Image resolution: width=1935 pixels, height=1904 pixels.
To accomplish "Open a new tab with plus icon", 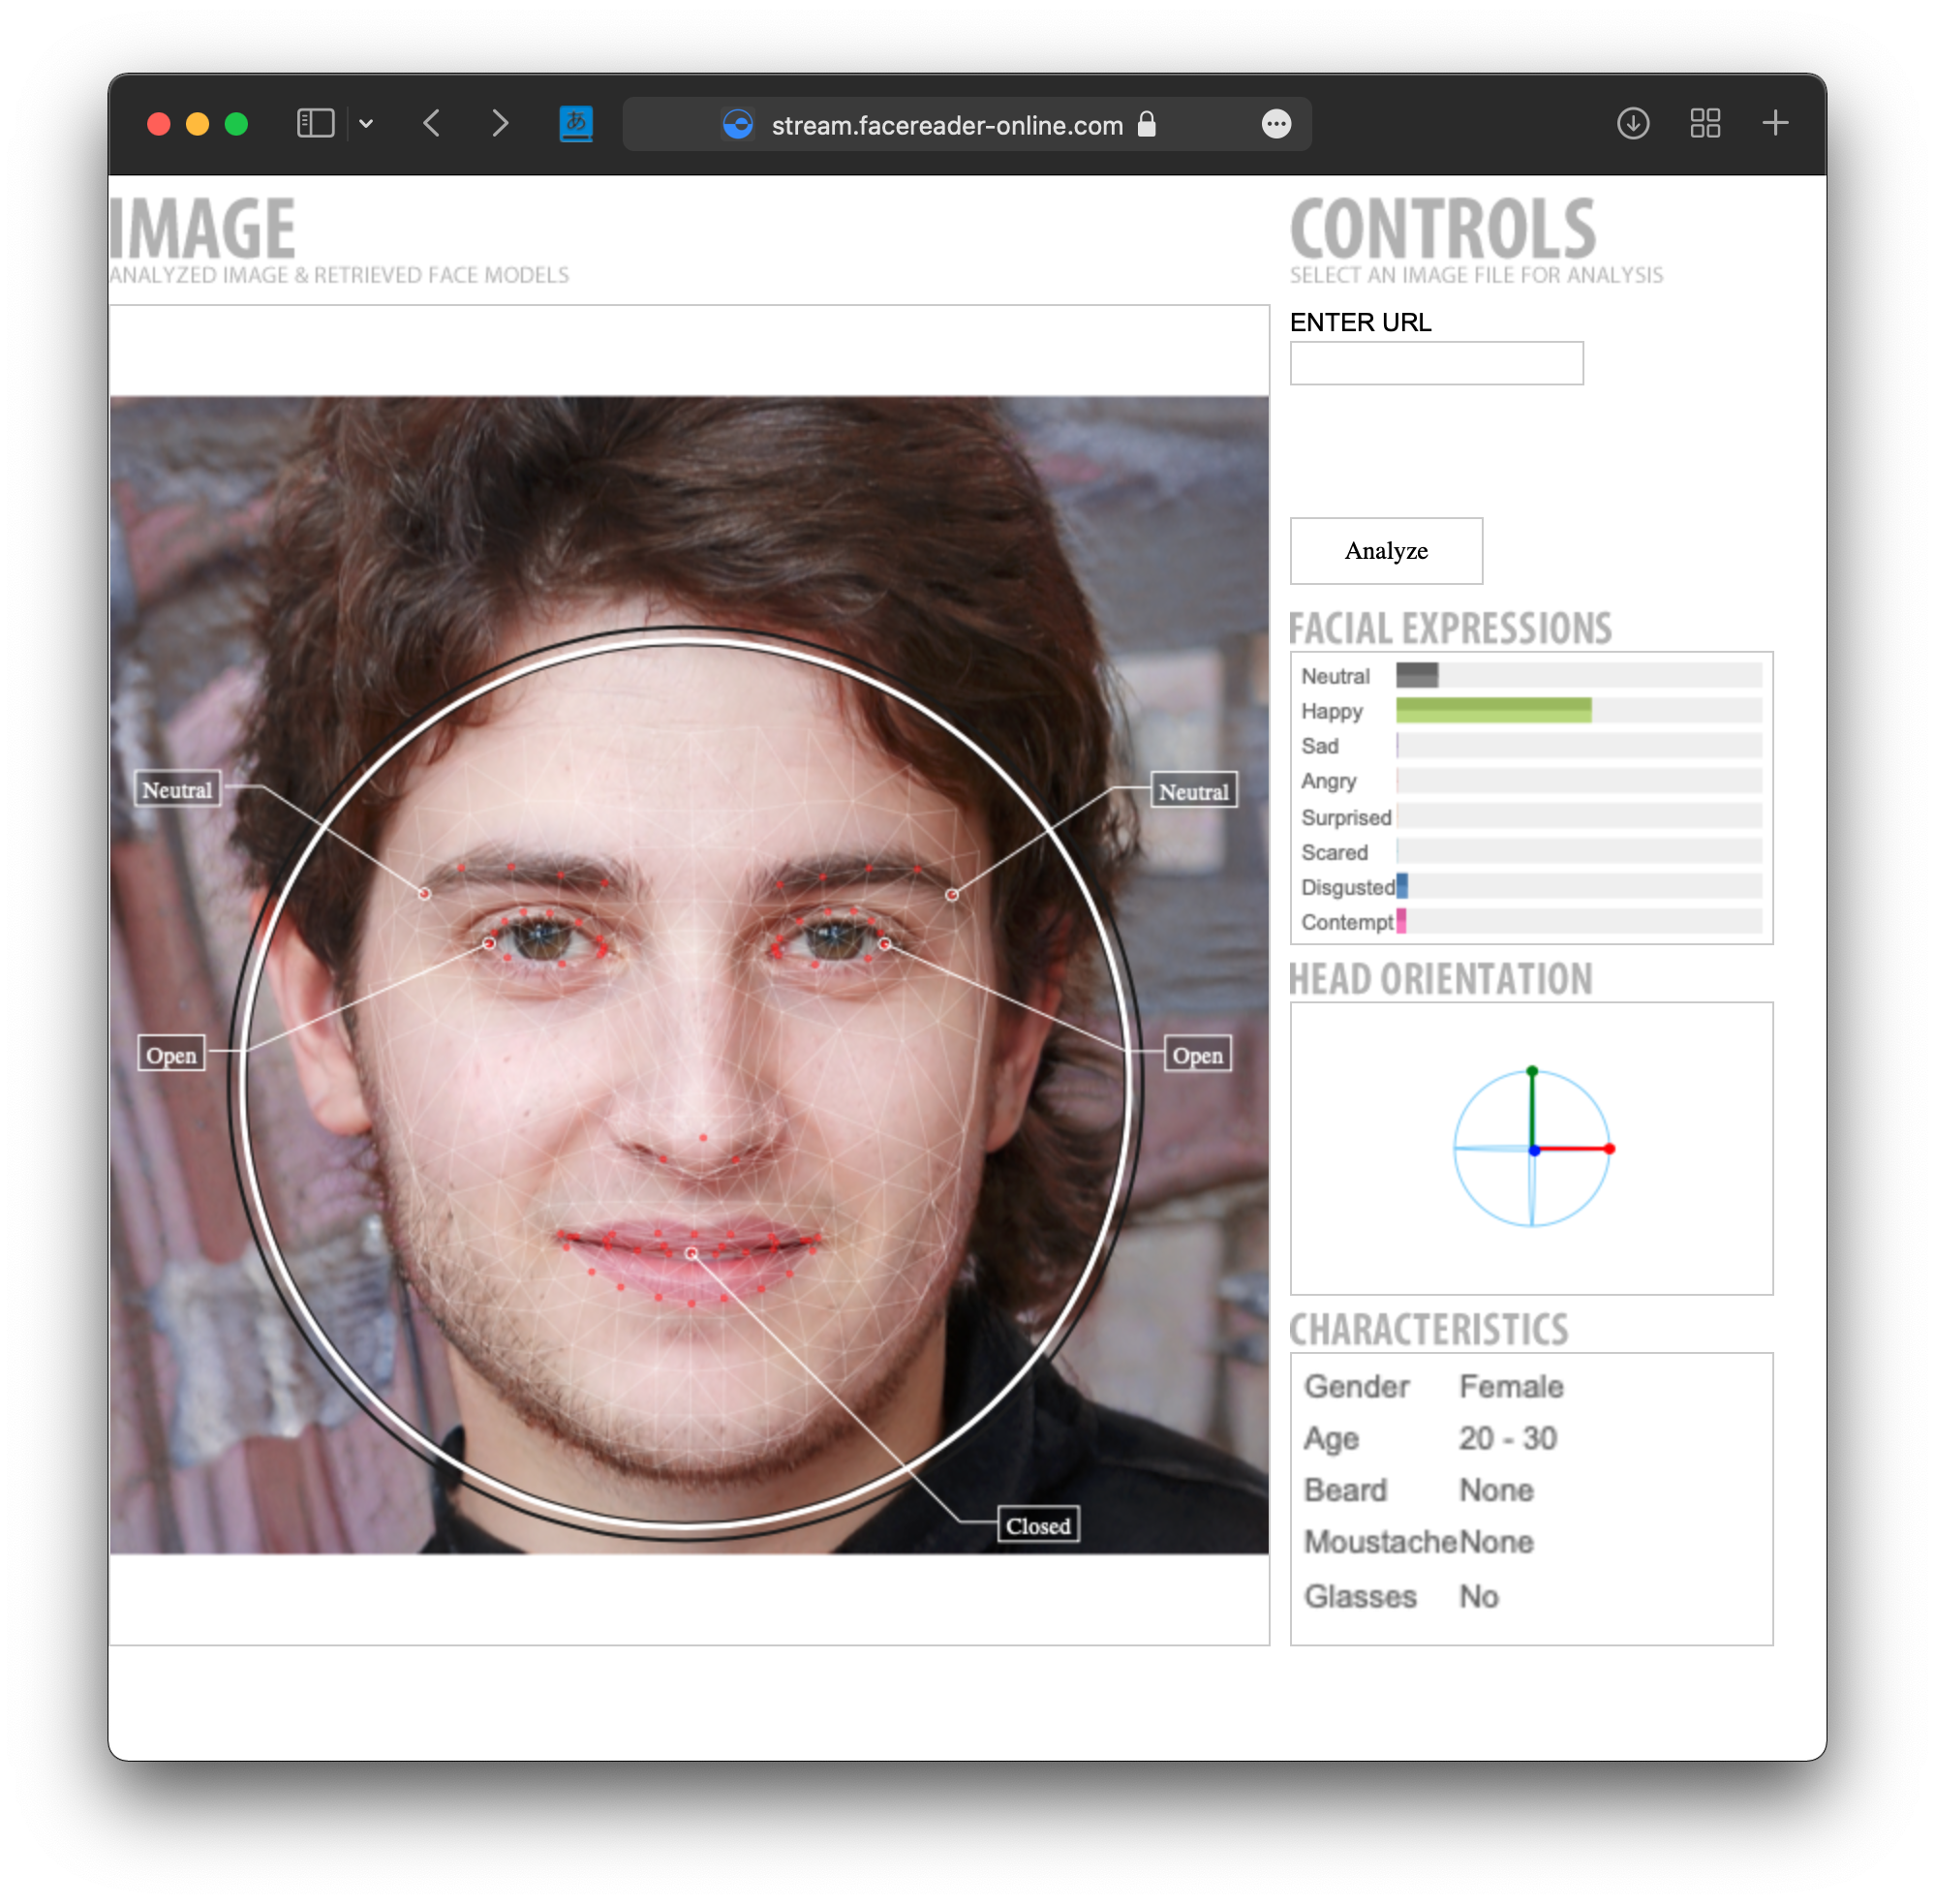I will pos(1774,124).
